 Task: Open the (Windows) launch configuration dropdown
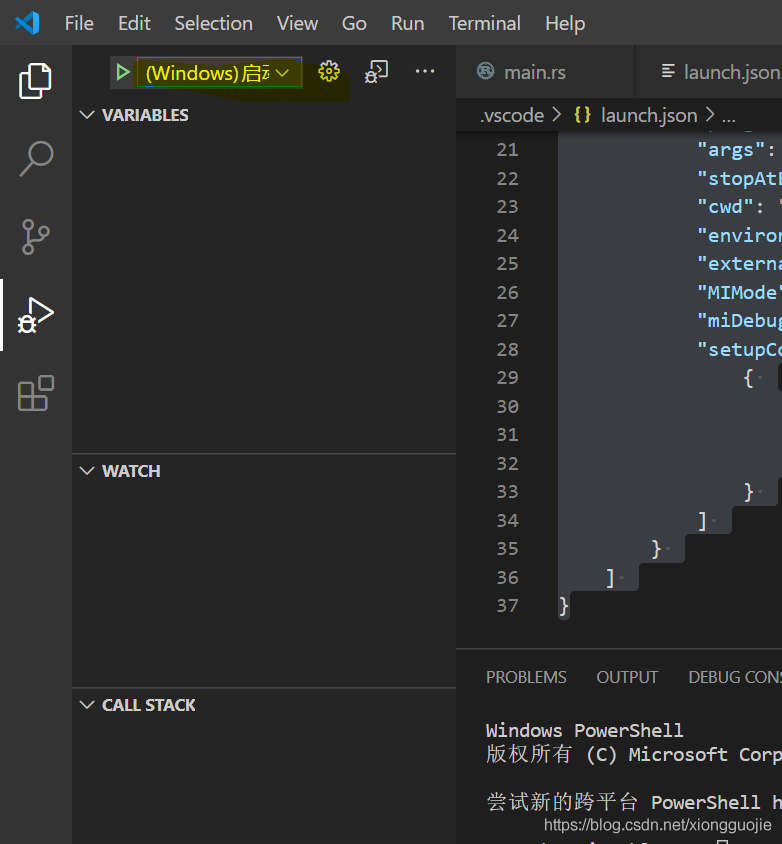[x=219, y=73]
